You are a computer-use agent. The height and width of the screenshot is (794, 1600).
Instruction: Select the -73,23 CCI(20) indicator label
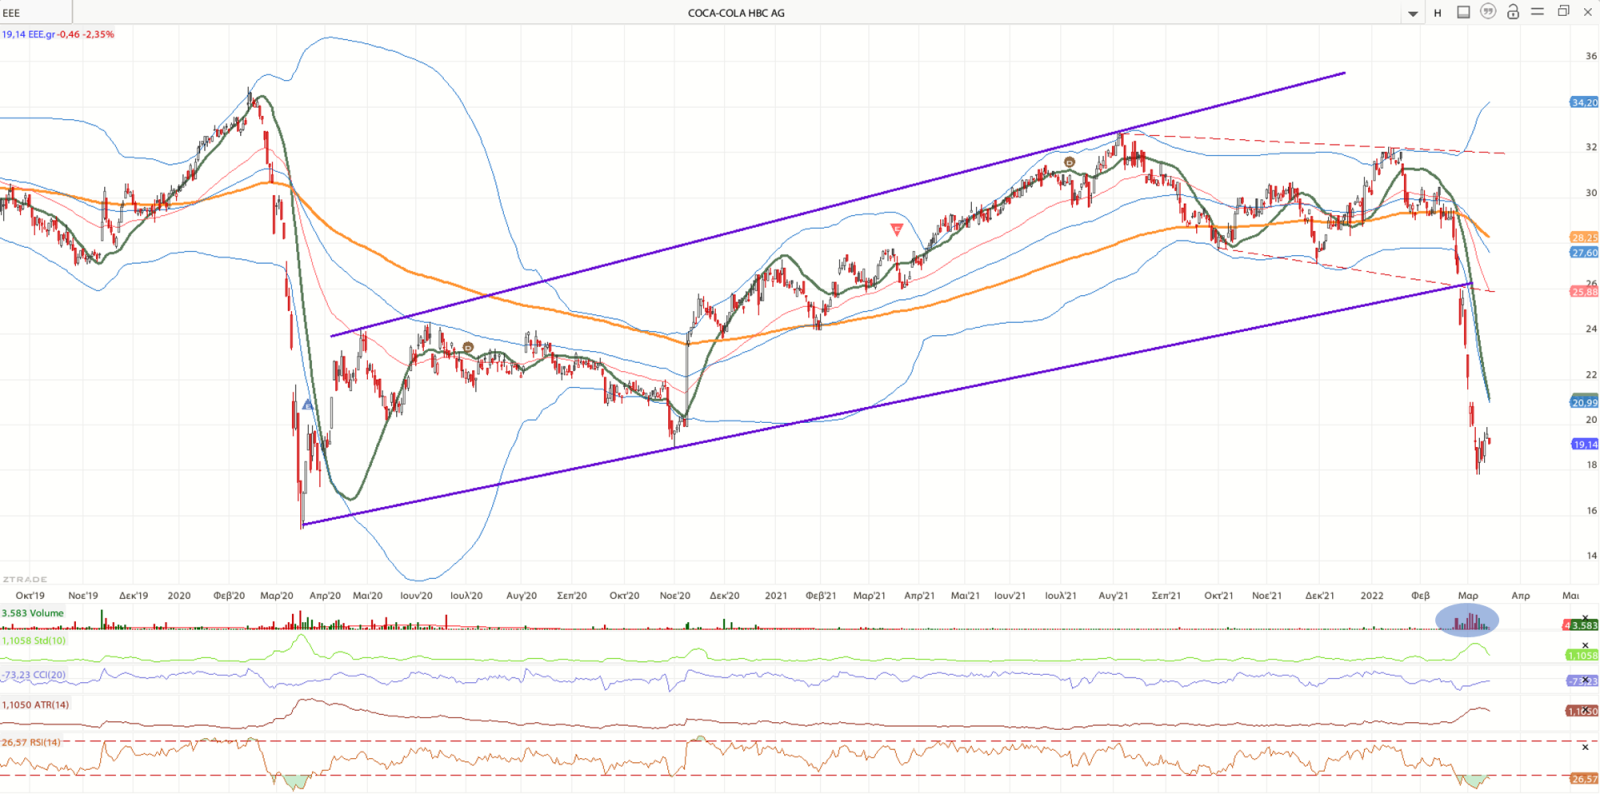pyautogui.click(x=34, y=675)
